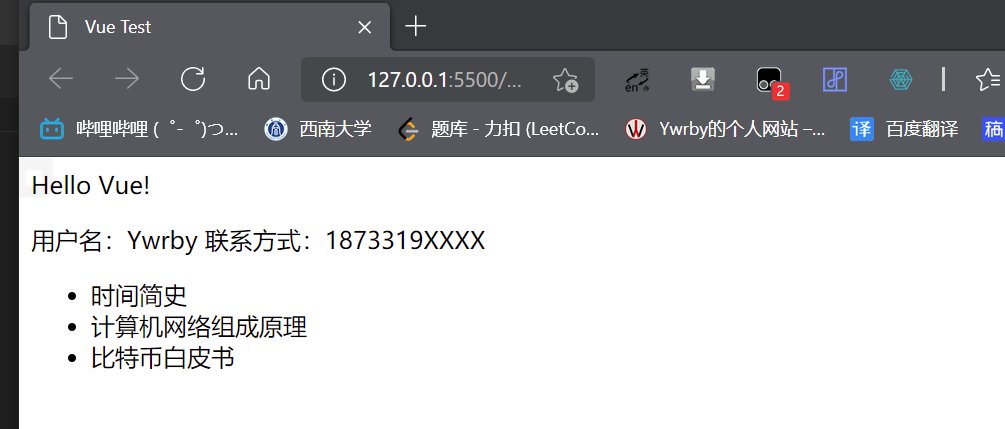
Task: Click the 127.0.0.1:5500 address field
Action: pos(447,80)
